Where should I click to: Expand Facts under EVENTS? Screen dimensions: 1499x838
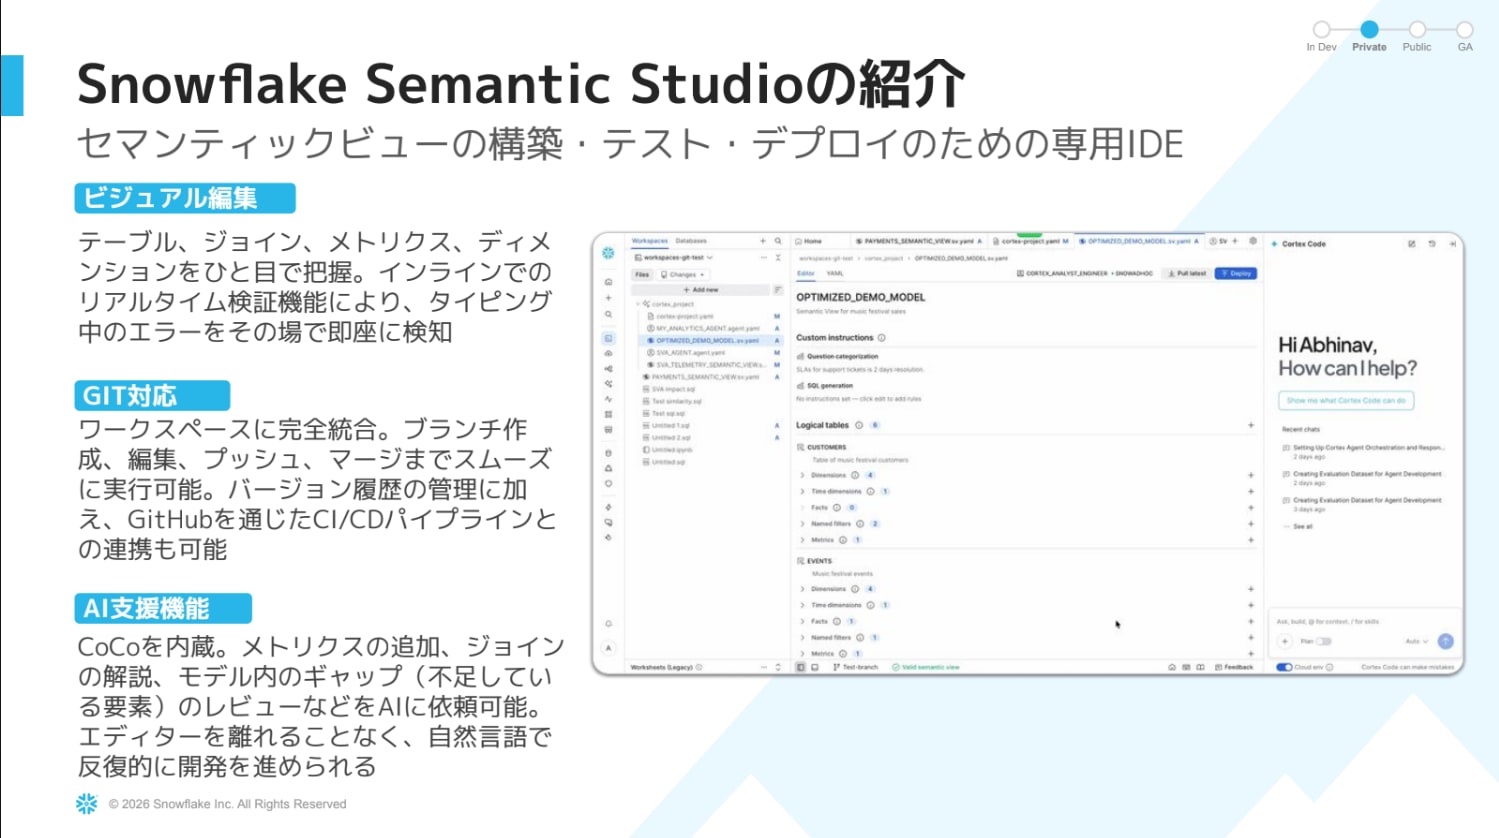point(802,621)
